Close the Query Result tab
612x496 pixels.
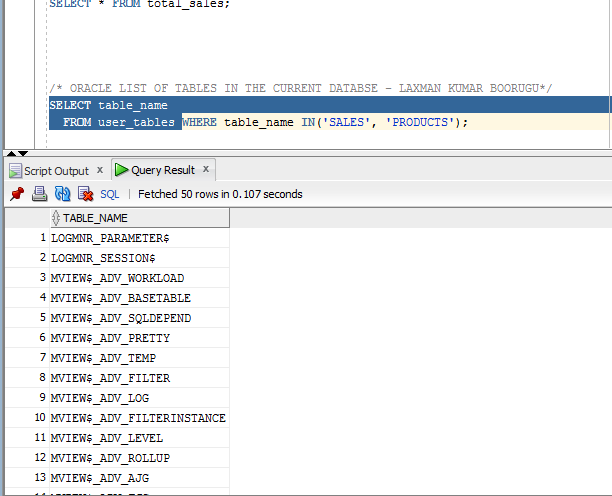point(206,169)
